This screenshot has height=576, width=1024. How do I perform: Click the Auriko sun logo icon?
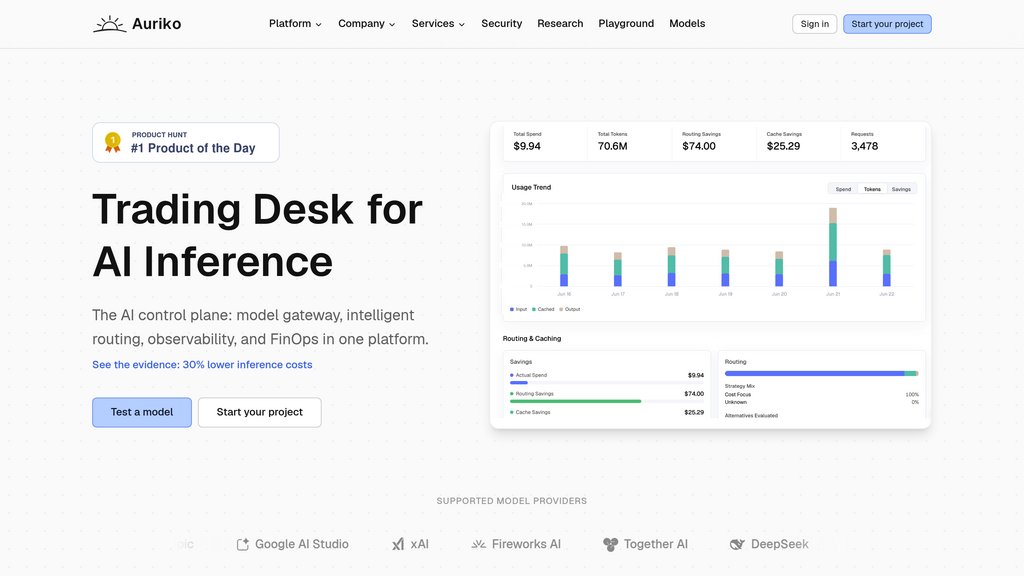(x=110, y=24)
